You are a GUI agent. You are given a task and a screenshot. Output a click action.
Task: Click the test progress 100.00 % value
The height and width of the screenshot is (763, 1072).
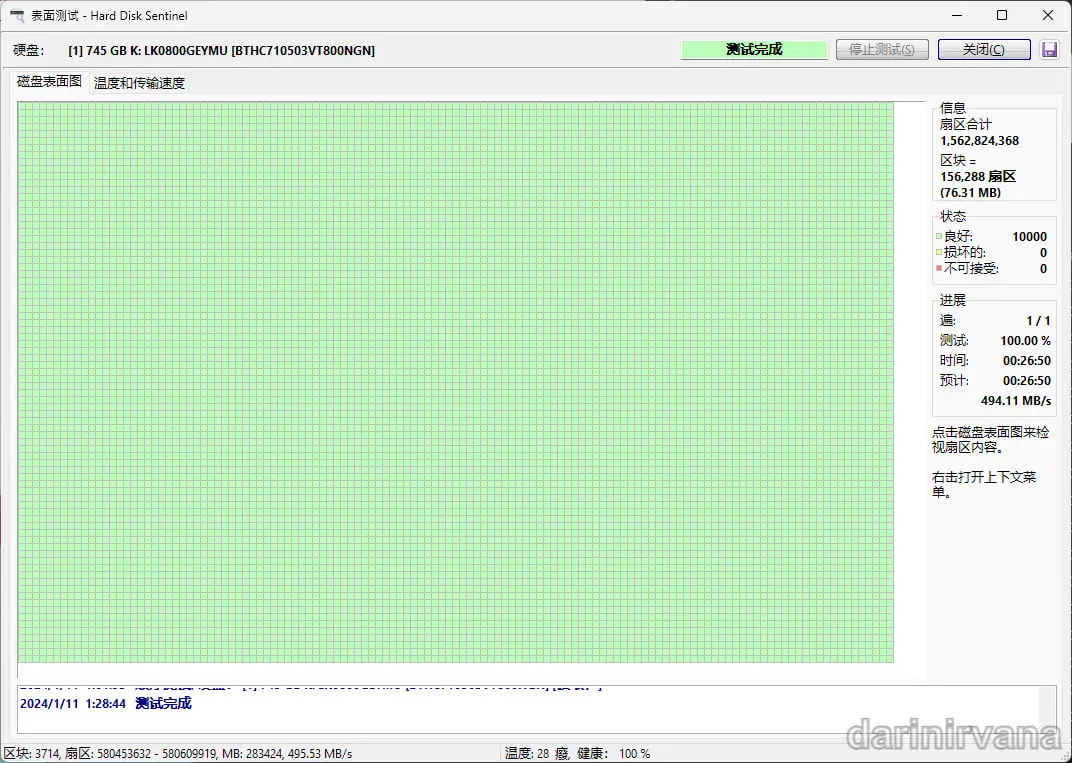(x=1026, y=340)
